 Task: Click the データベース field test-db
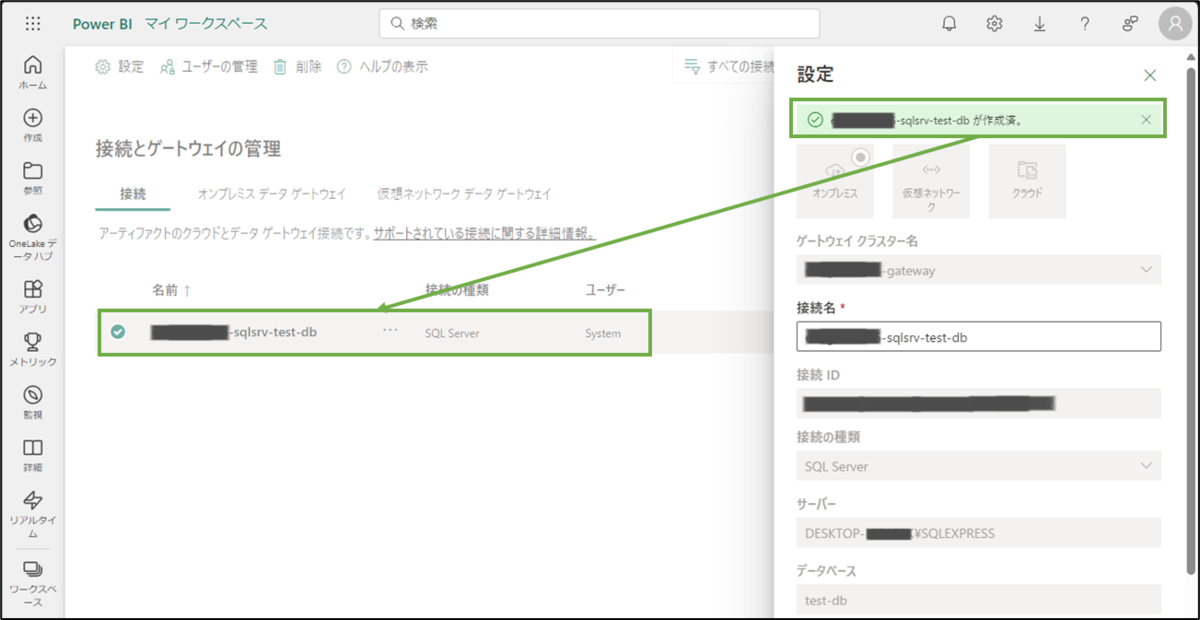coord(979,599)
